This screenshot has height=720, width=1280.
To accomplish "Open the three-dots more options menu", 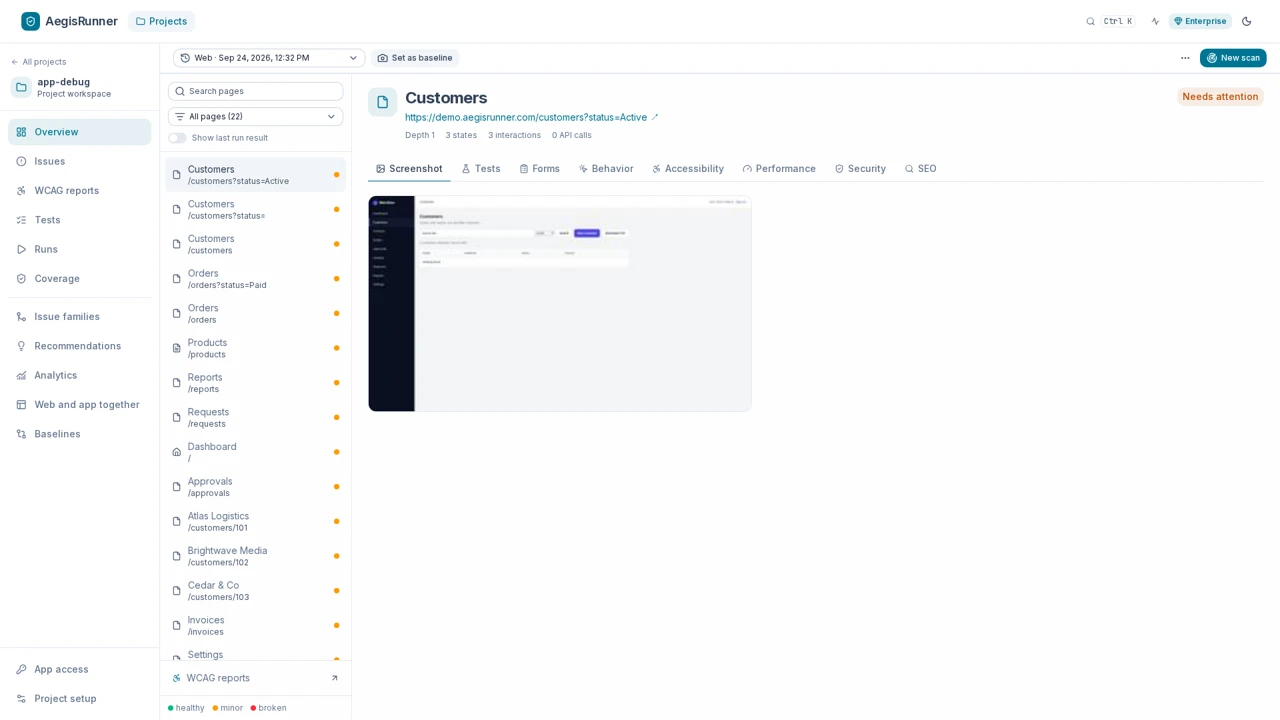I will [1185, 58].
